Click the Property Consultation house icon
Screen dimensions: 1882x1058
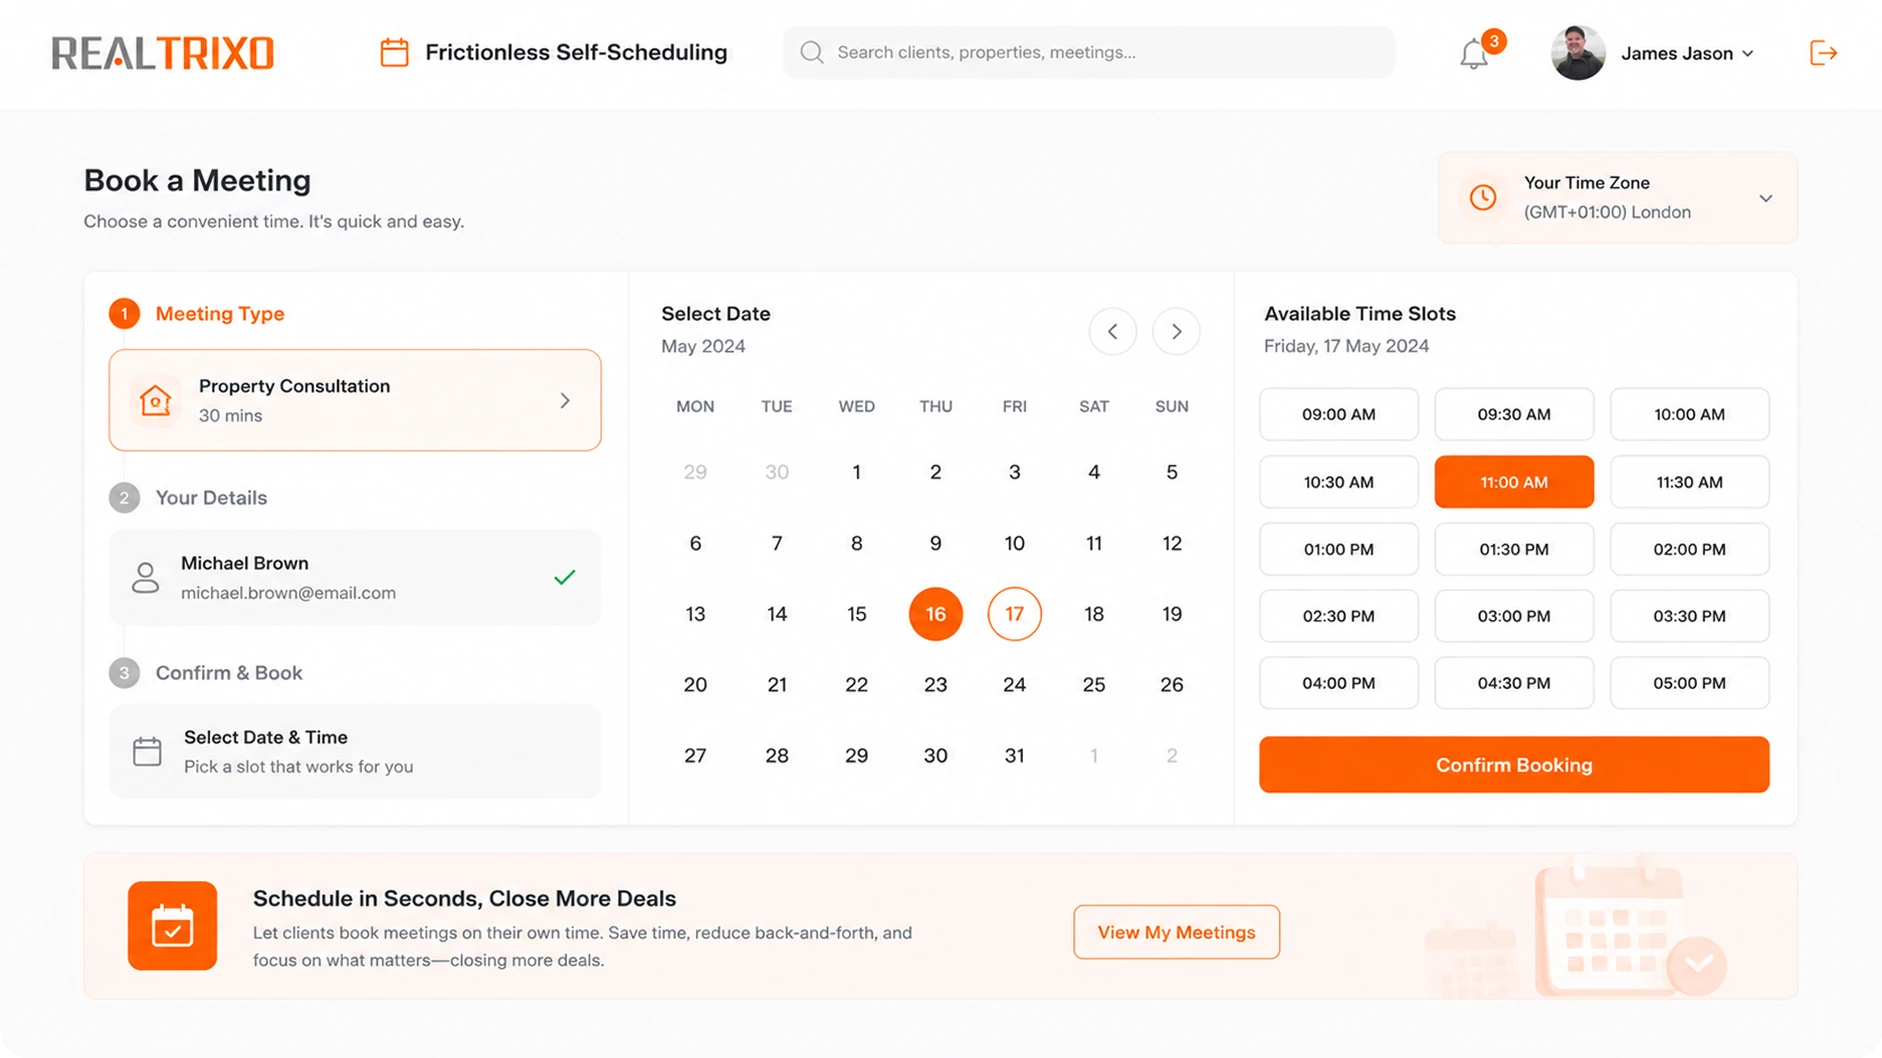coord(155,400)
